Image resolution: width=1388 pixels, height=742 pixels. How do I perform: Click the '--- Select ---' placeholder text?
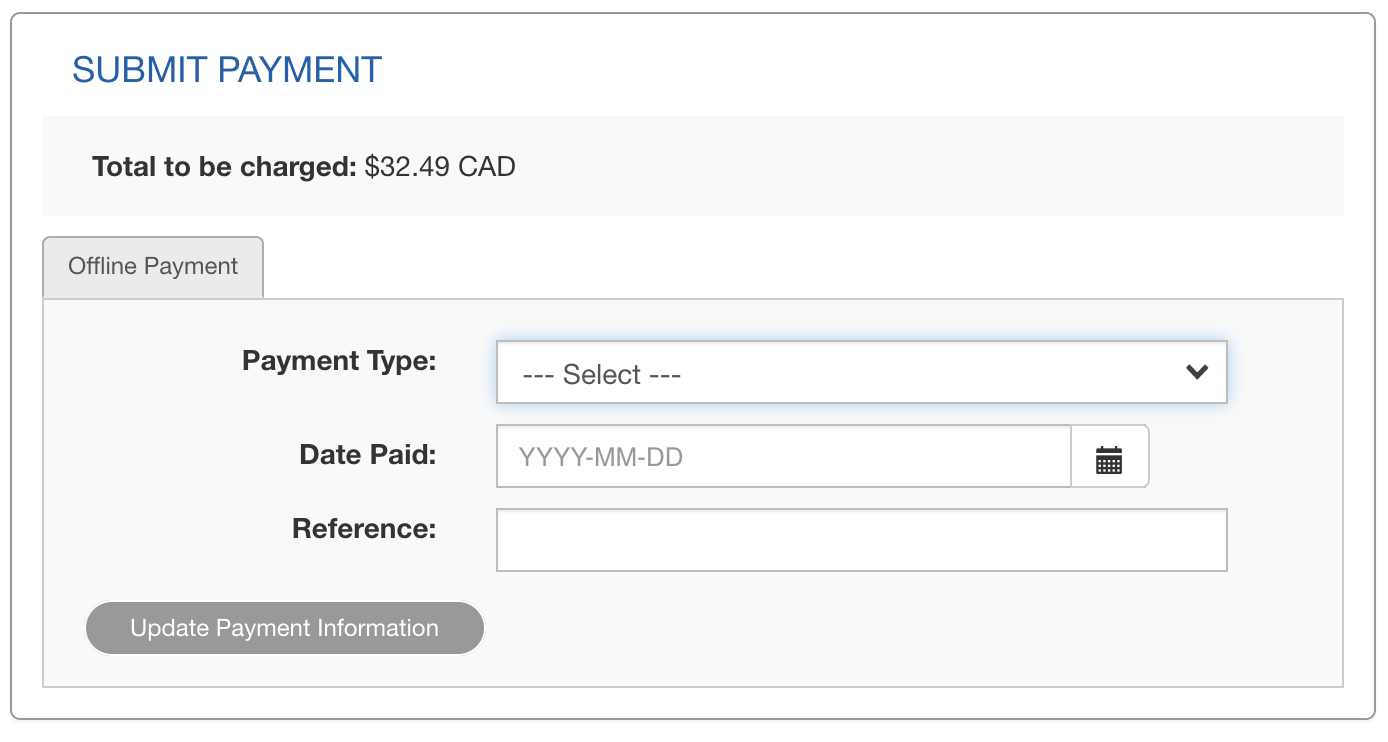pos(601,375)
